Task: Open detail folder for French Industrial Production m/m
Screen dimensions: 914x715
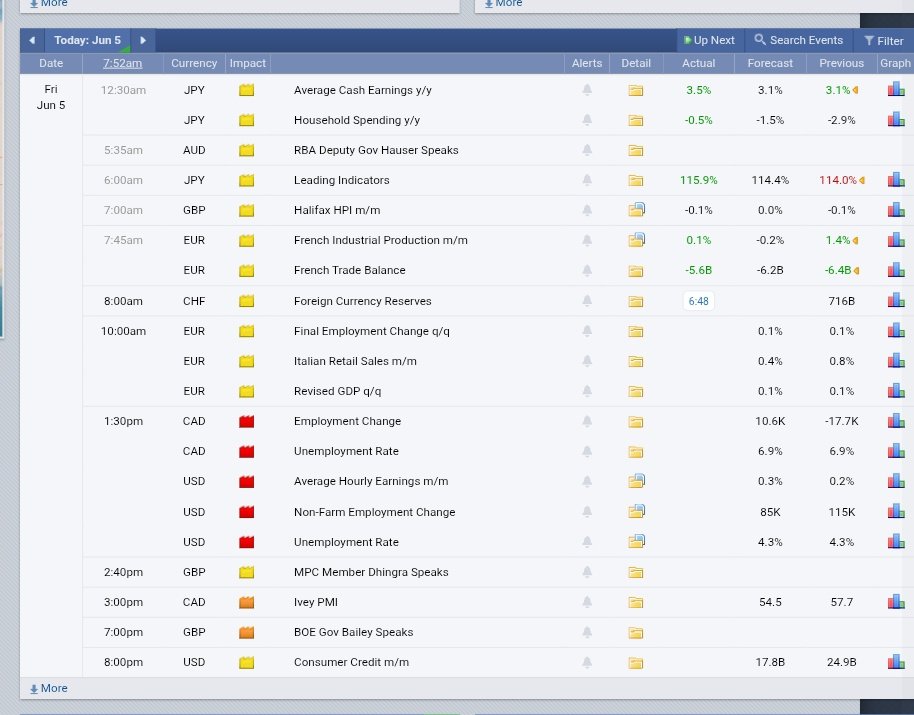Action: pos(636,239)
